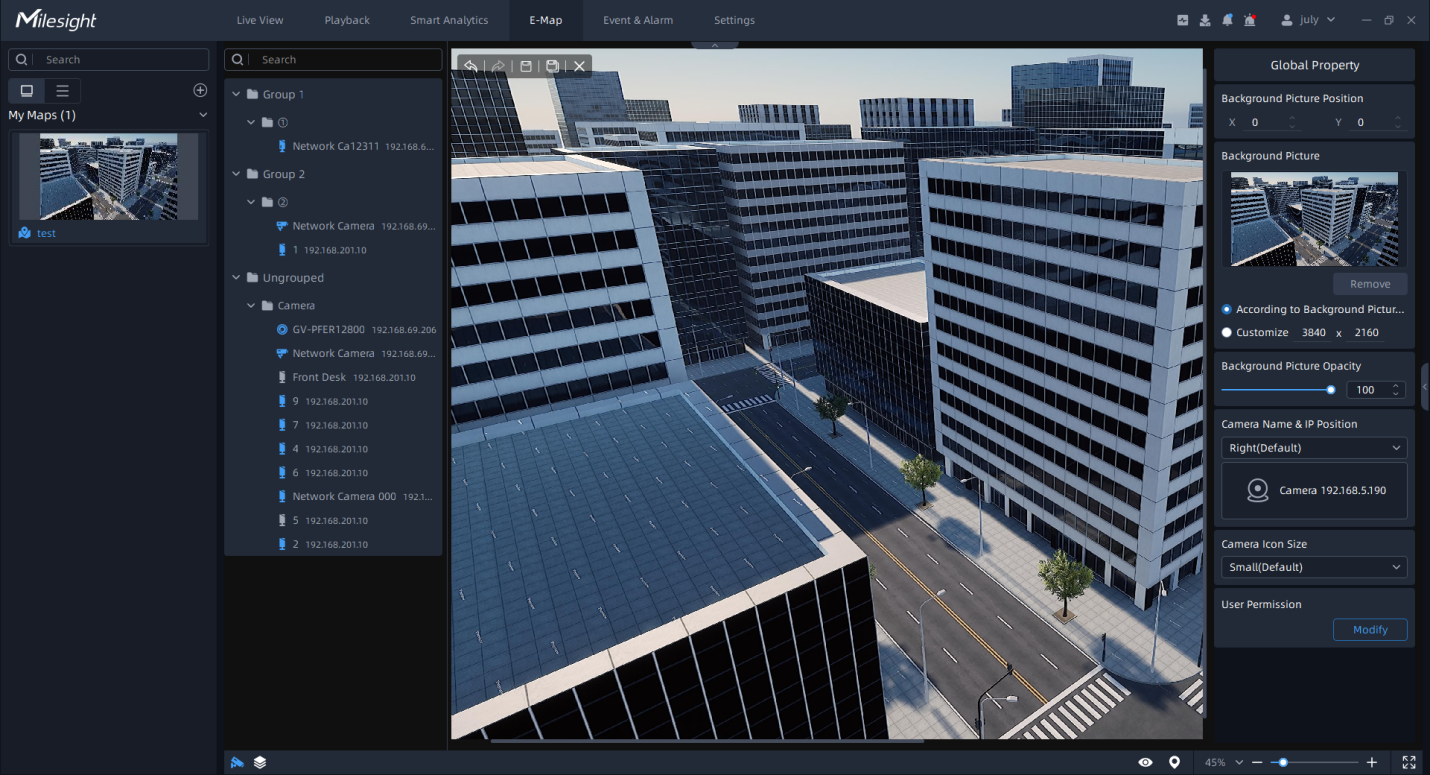Open the Smart Analytics tab

point(449,20)
